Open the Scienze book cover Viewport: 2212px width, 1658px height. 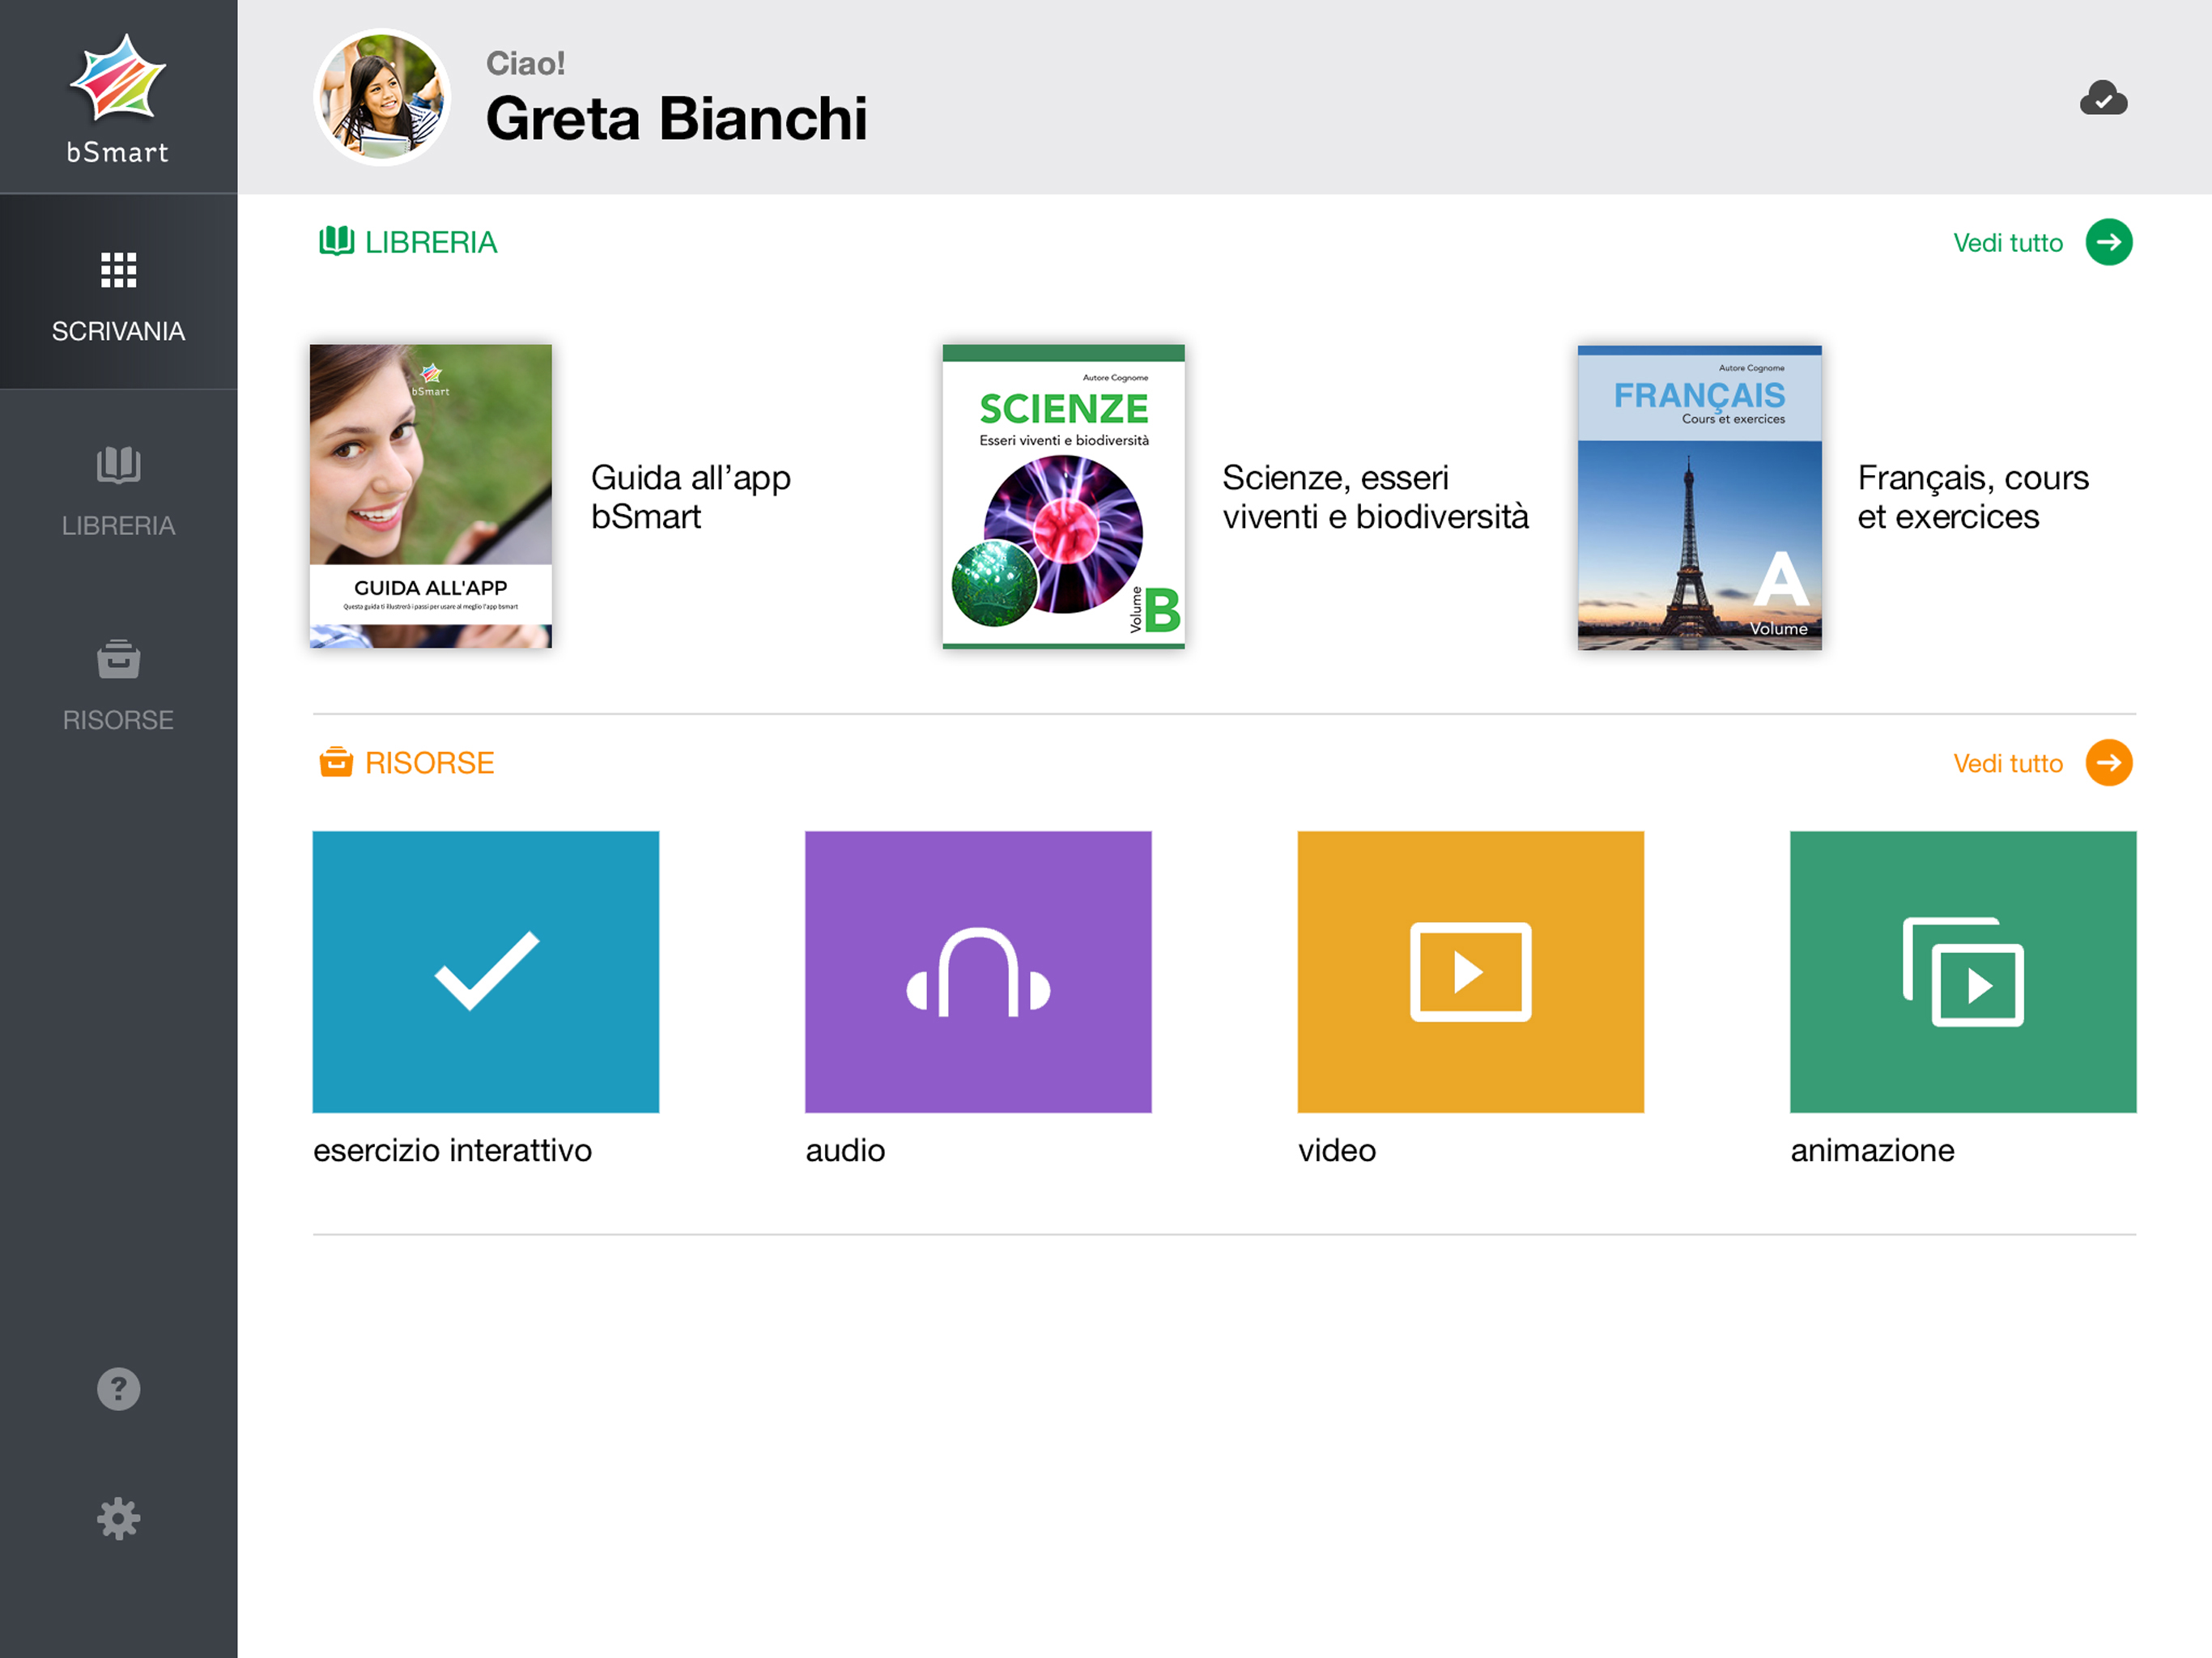pyautogui.click(x=1063, y=496)
